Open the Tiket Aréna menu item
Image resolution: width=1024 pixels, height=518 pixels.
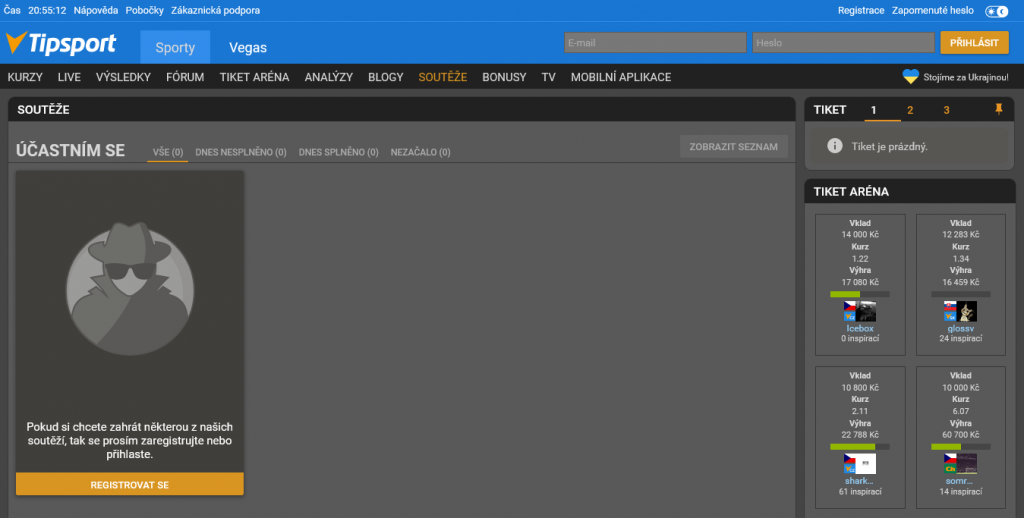tap(254, 77)
